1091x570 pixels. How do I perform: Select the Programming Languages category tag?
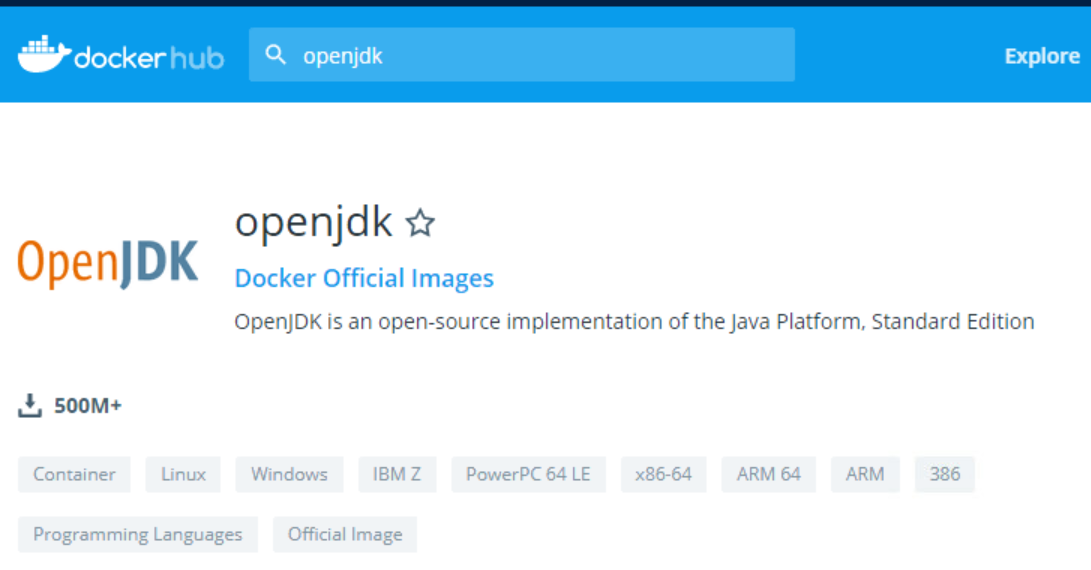coord(138,534)
